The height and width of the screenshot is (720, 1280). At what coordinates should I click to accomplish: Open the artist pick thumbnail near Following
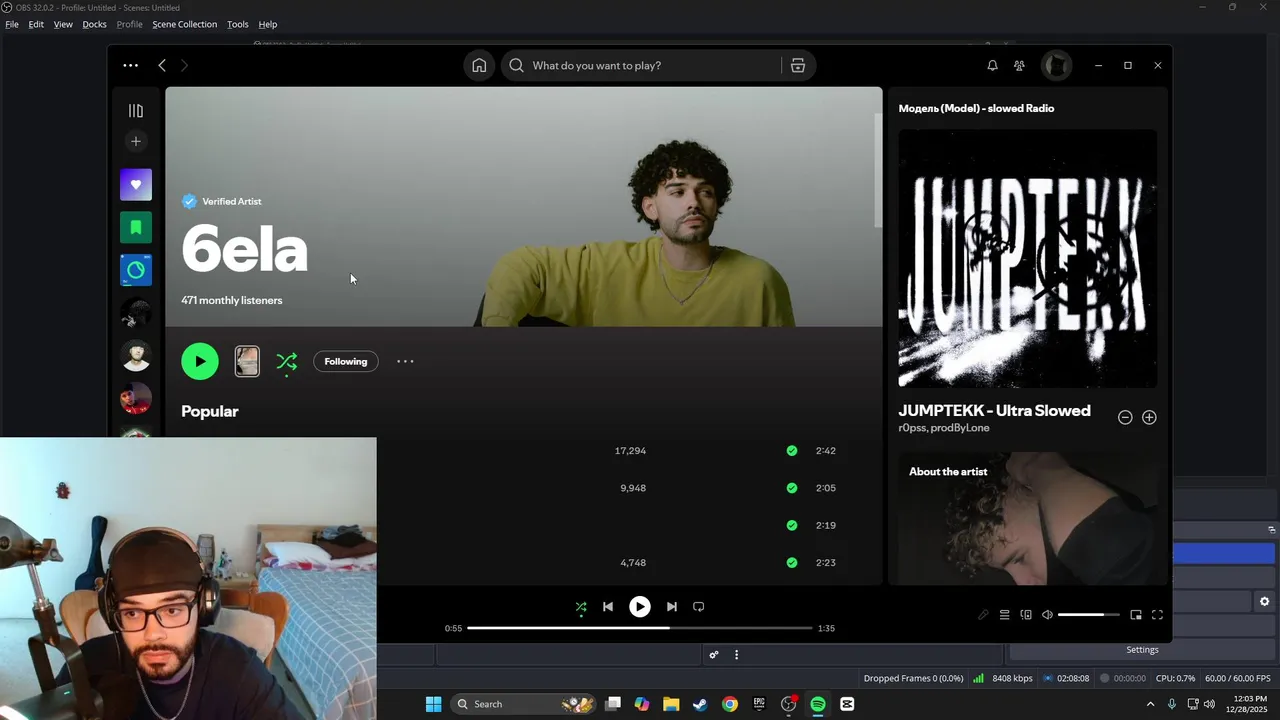coord(247,361)
